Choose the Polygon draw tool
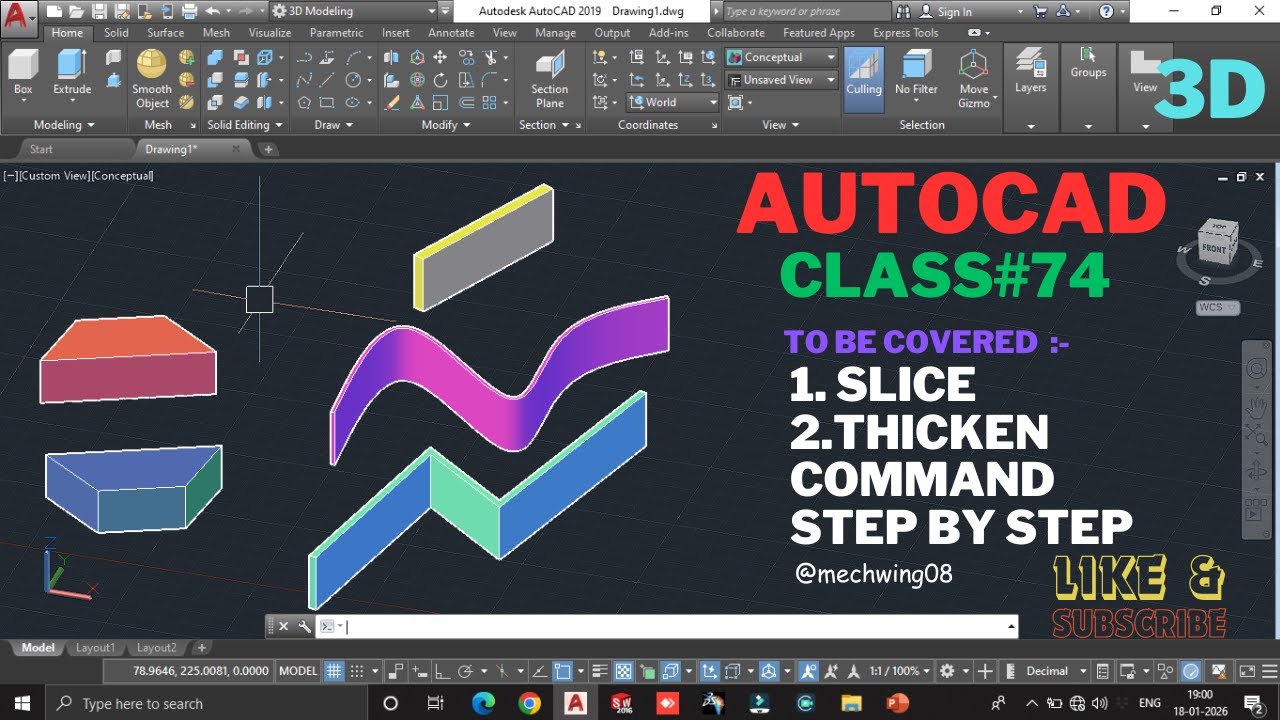This screenshot has height=720, width=1280. tap(304, 102)
